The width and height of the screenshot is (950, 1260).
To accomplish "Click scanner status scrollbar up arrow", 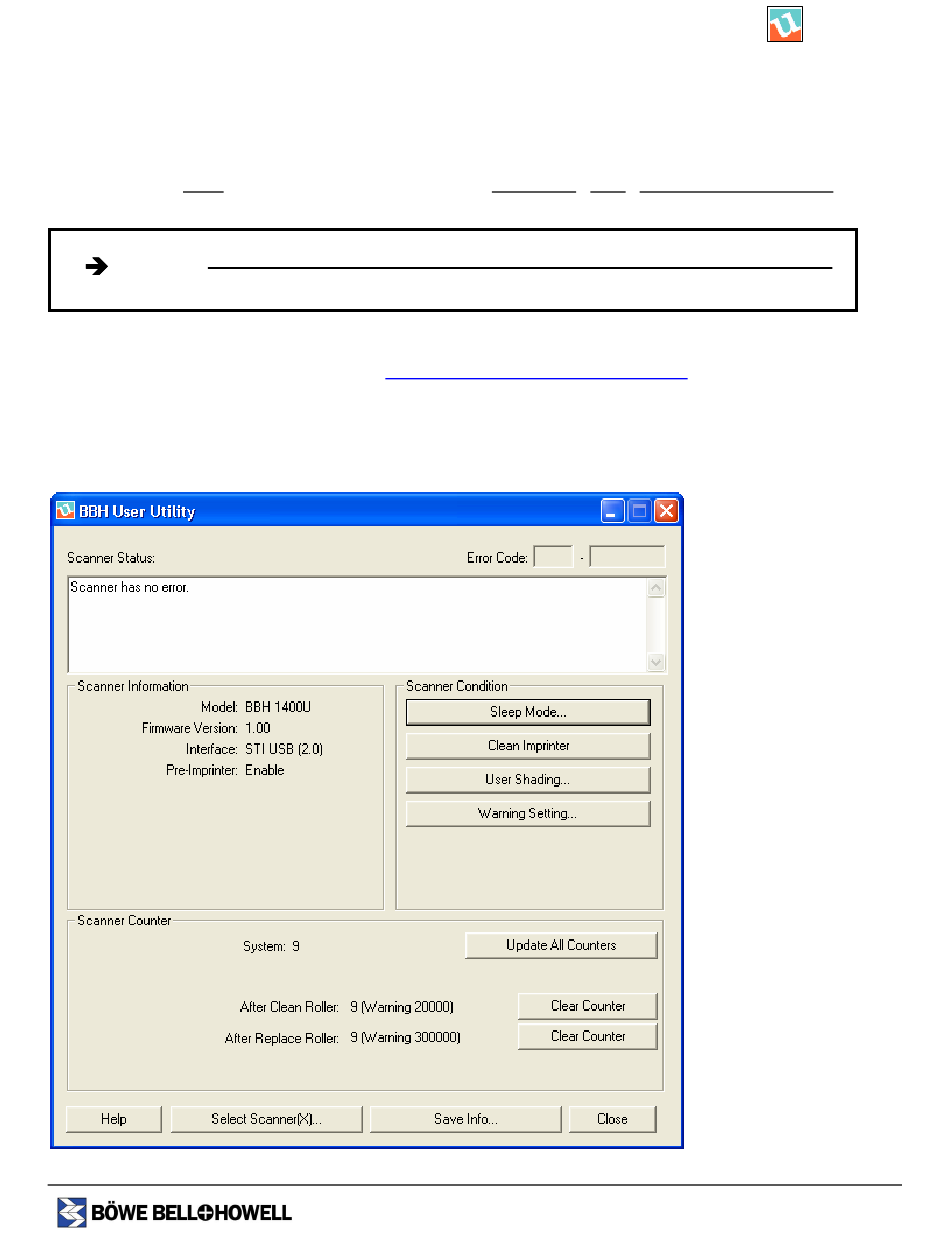I will 656,588.
